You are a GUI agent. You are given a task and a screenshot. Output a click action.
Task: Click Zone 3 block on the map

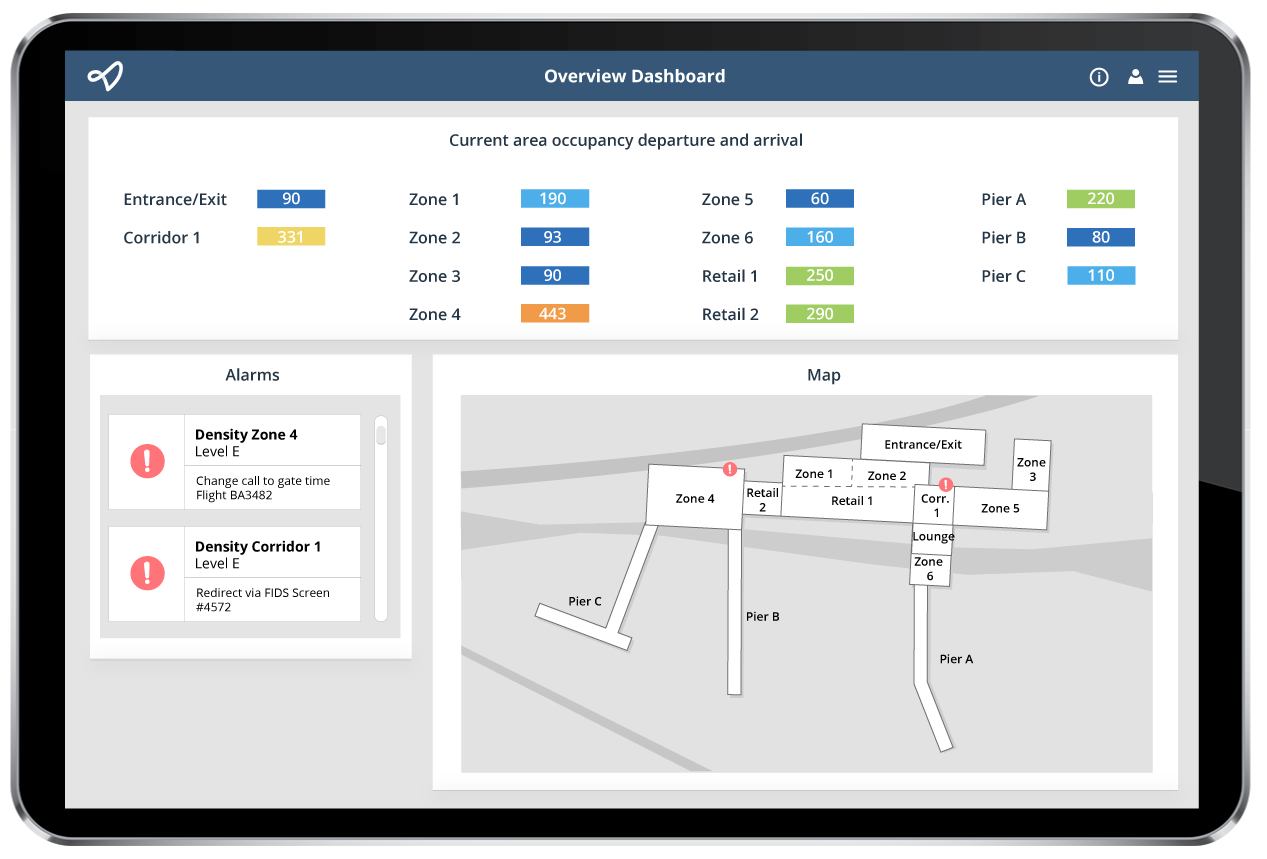1031,468
